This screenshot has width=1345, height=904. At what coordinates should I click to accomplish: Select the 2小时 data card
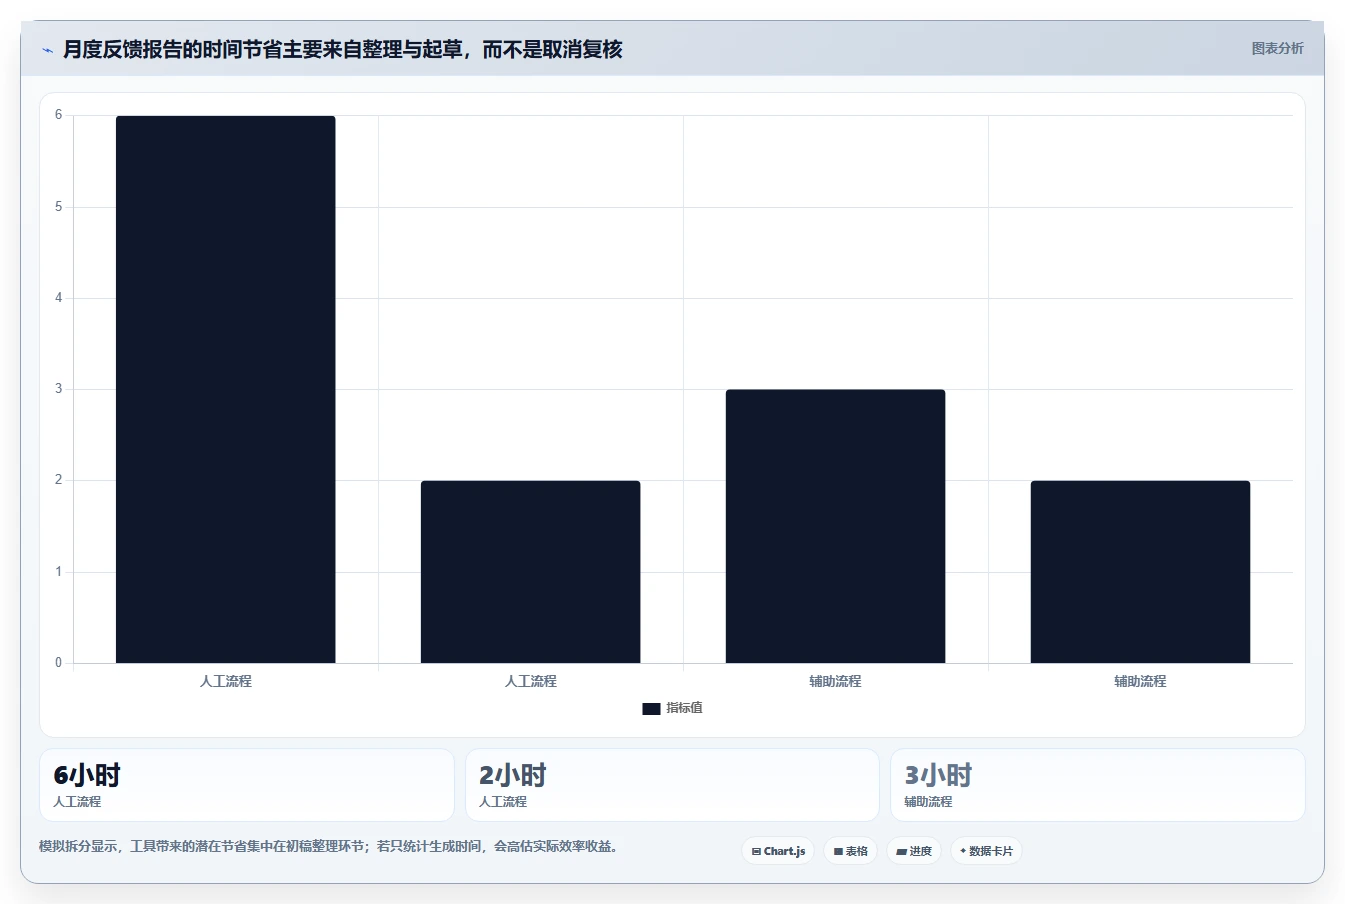click(672, 785)
